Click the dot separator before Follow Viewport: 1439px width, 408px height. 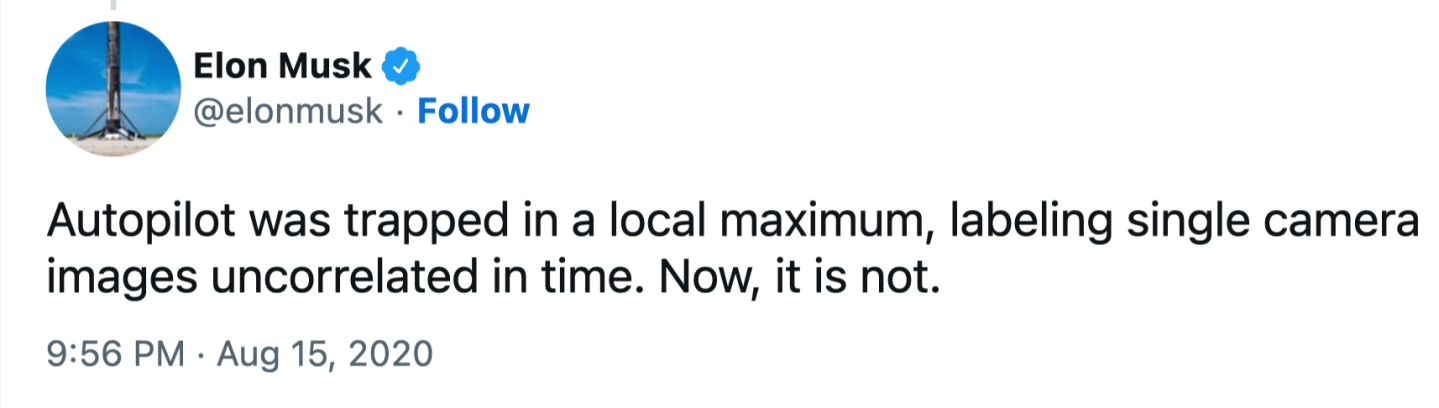point(400,111)
